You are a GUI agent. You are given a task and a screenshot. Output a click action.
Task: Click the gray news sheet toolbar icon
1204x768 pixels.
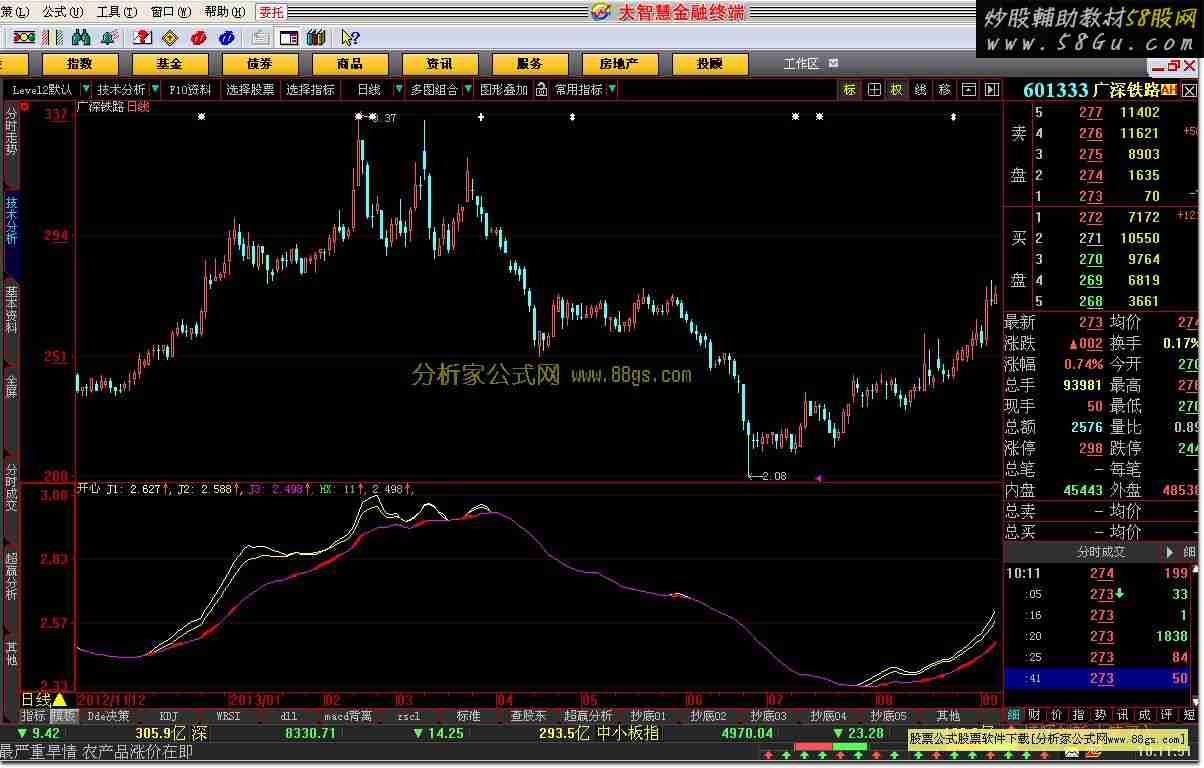pos(260,37)
